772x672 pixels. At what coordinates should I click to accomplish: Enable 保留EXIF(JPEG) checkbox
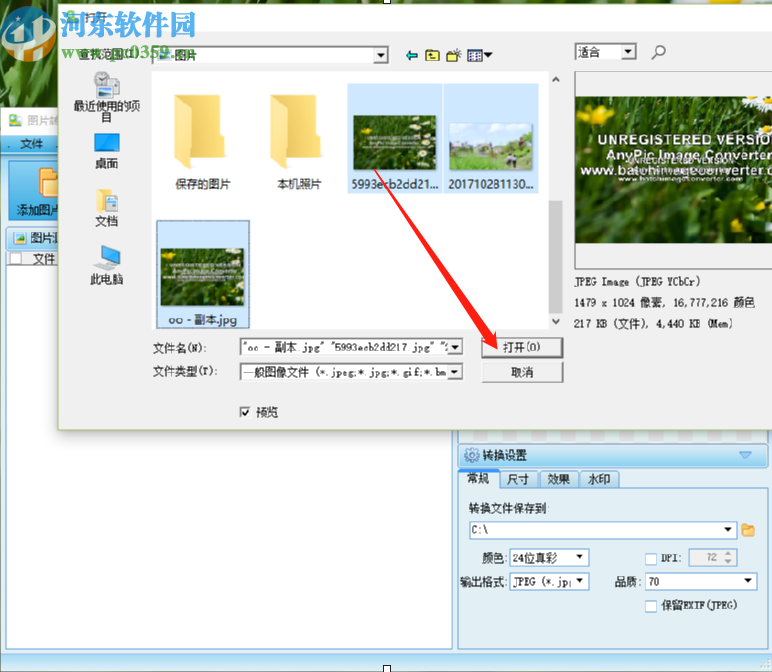pyautogui.click(x=650, y=606)
